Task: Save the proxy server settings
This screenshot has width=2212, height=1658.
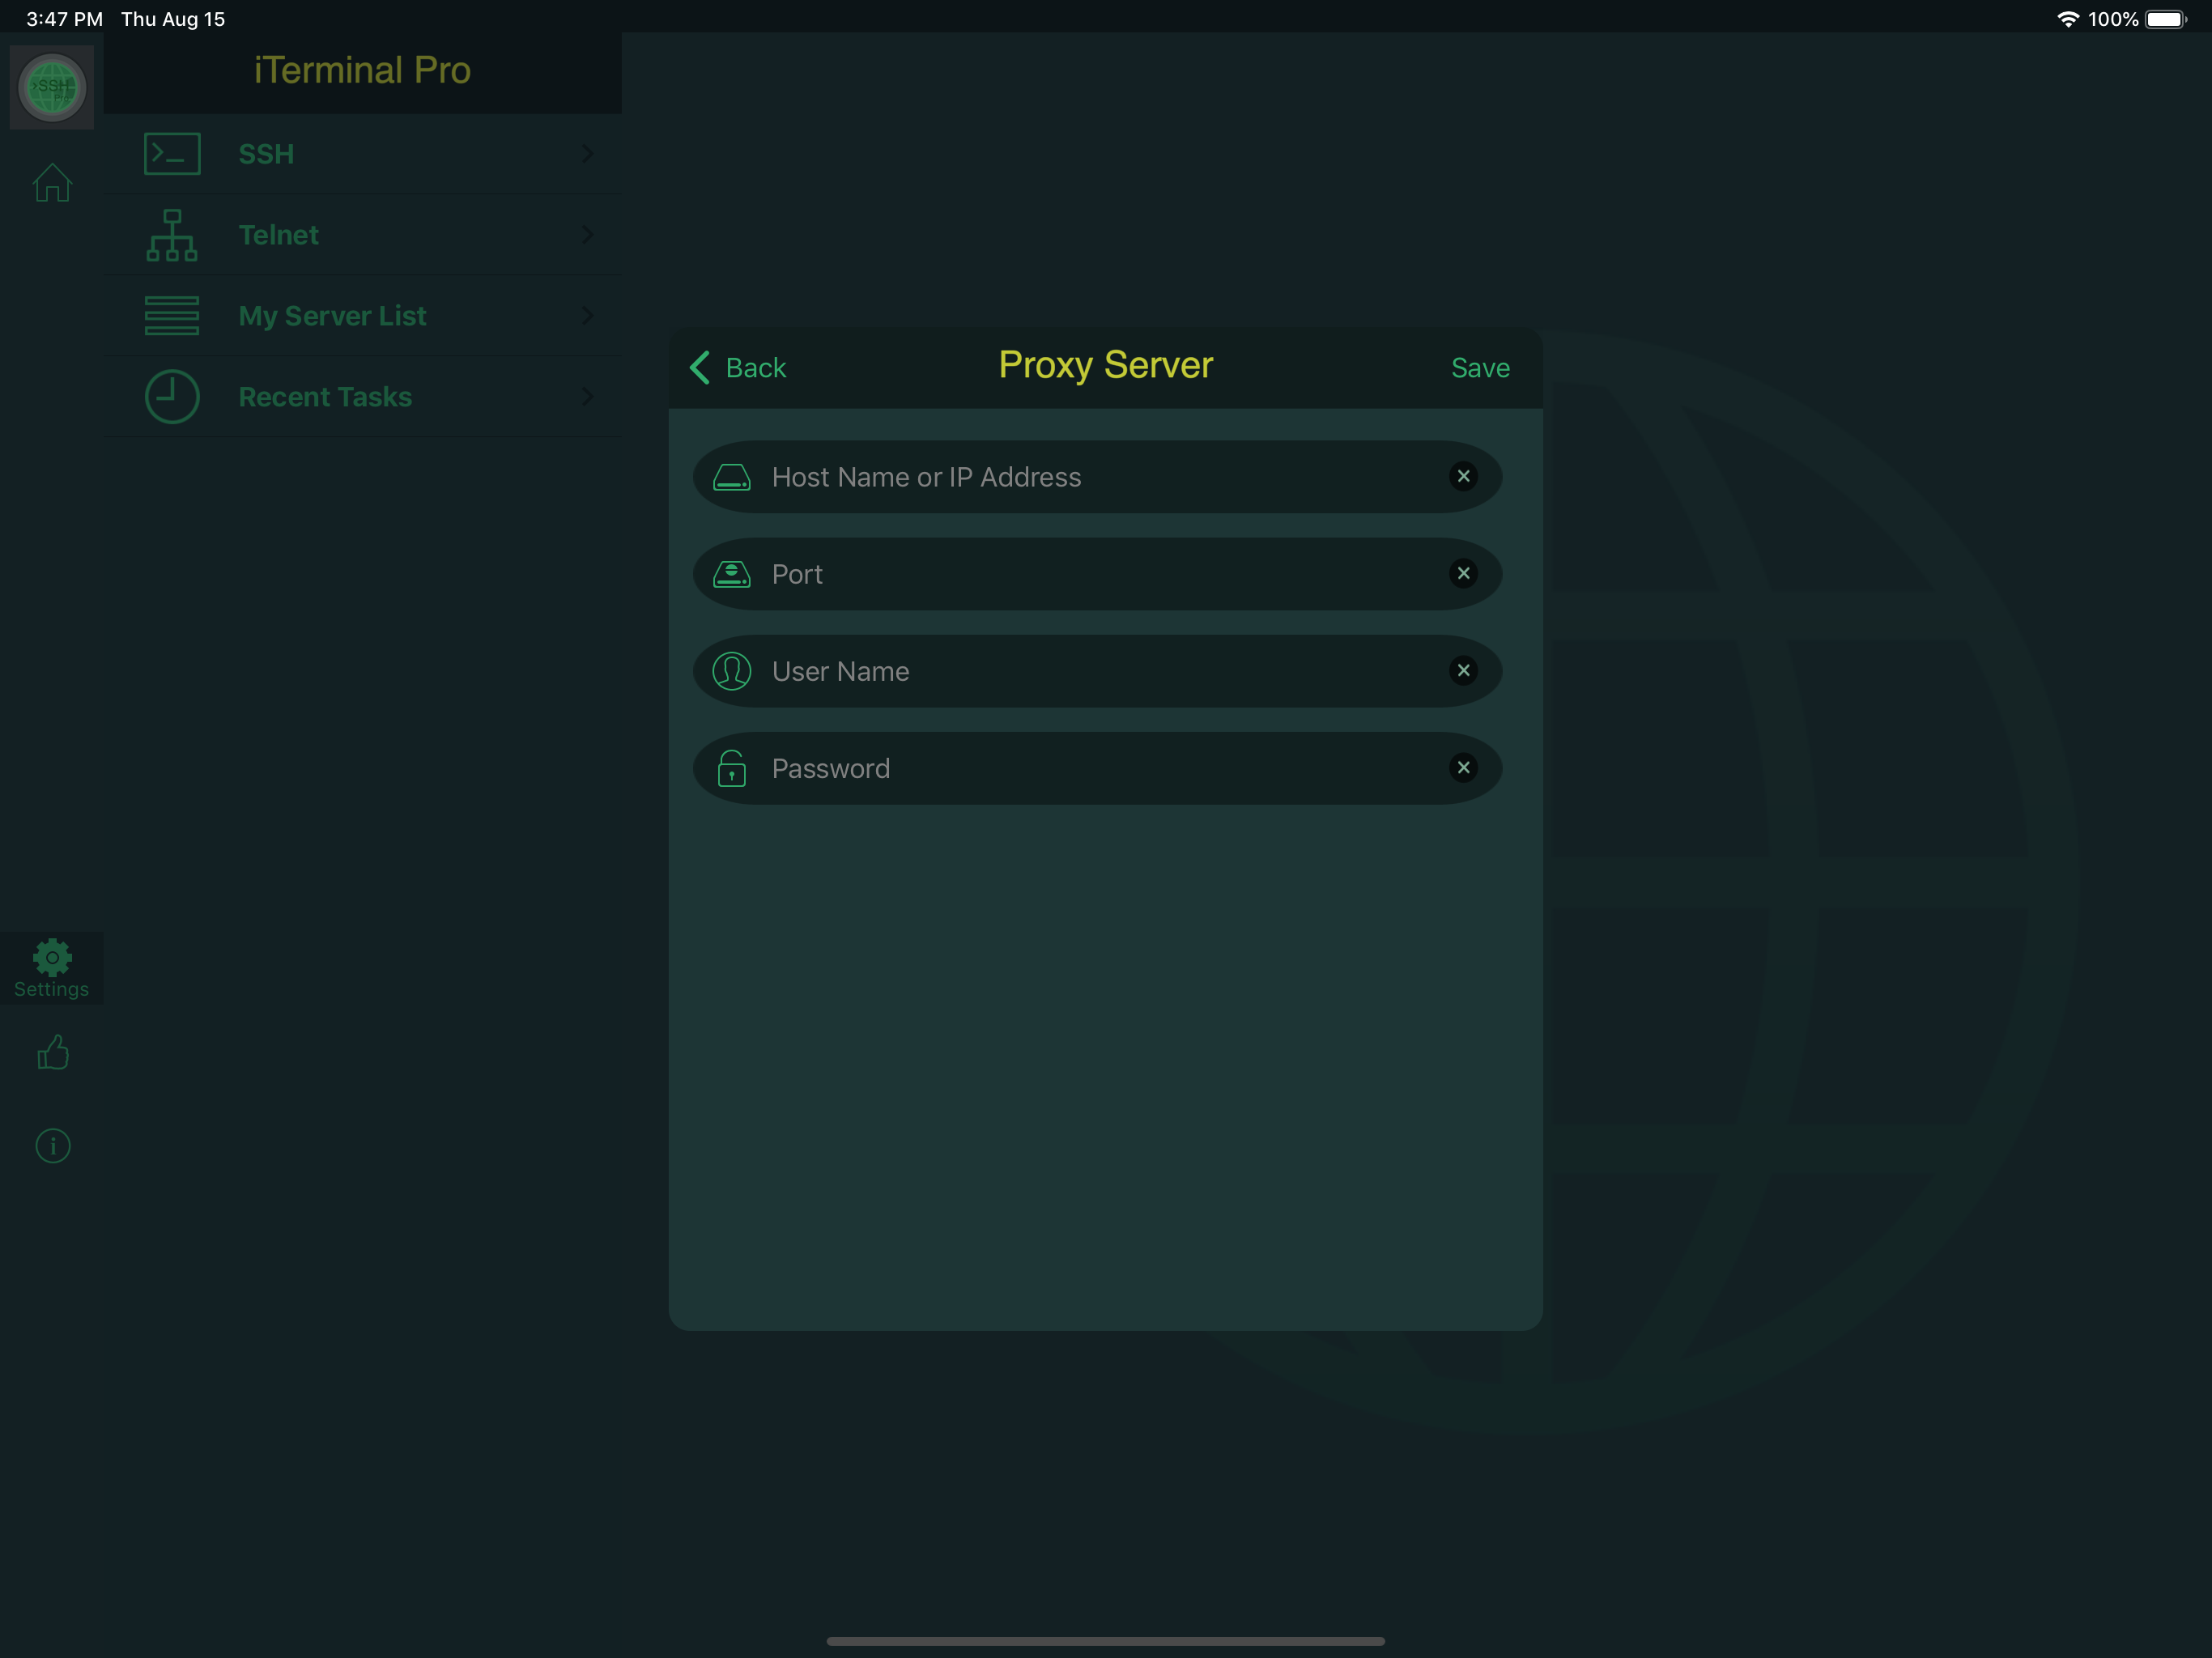Action: click(1480, 368)
